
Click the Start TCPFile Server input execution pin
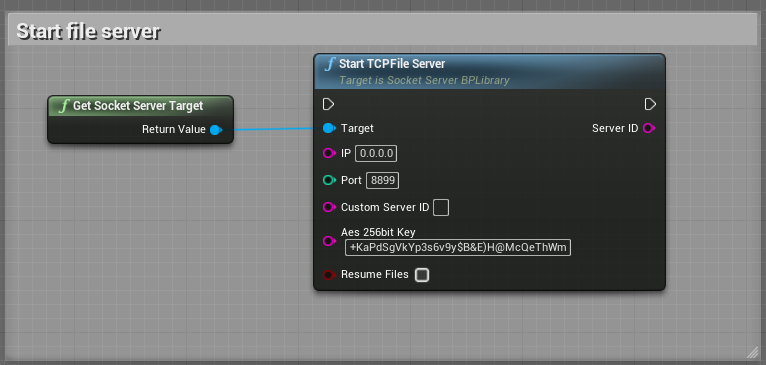click(328, 104)
